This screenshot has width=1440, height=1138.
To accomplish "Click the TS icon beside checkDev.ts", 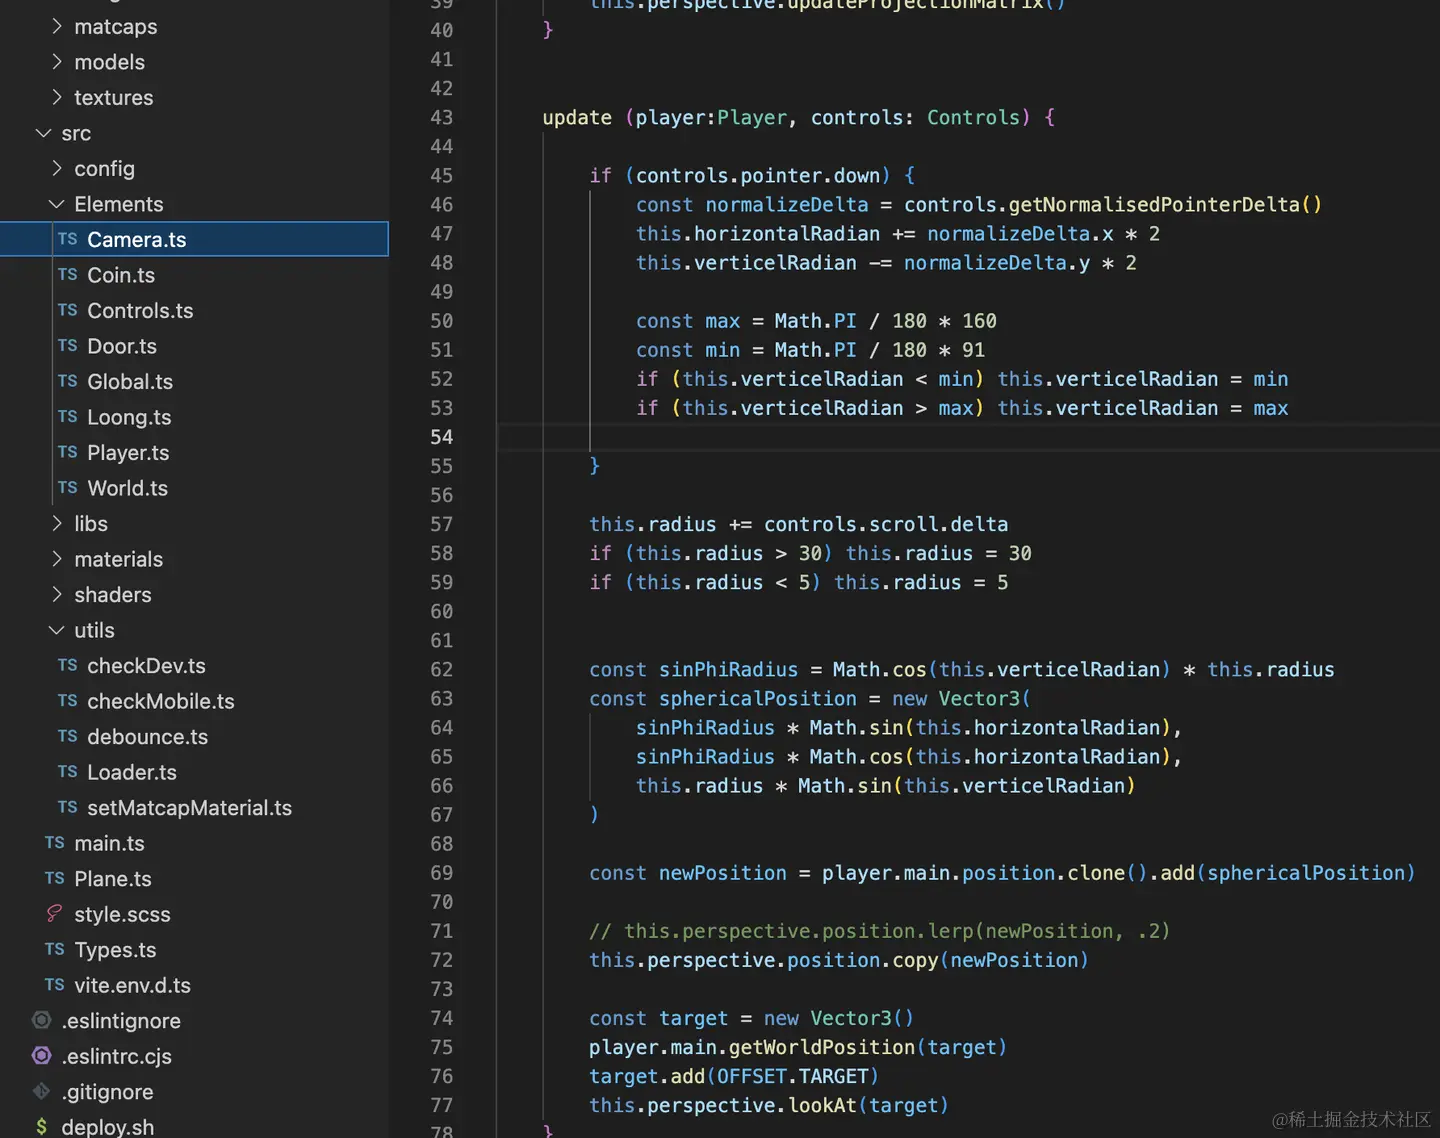I will point(67,665).
